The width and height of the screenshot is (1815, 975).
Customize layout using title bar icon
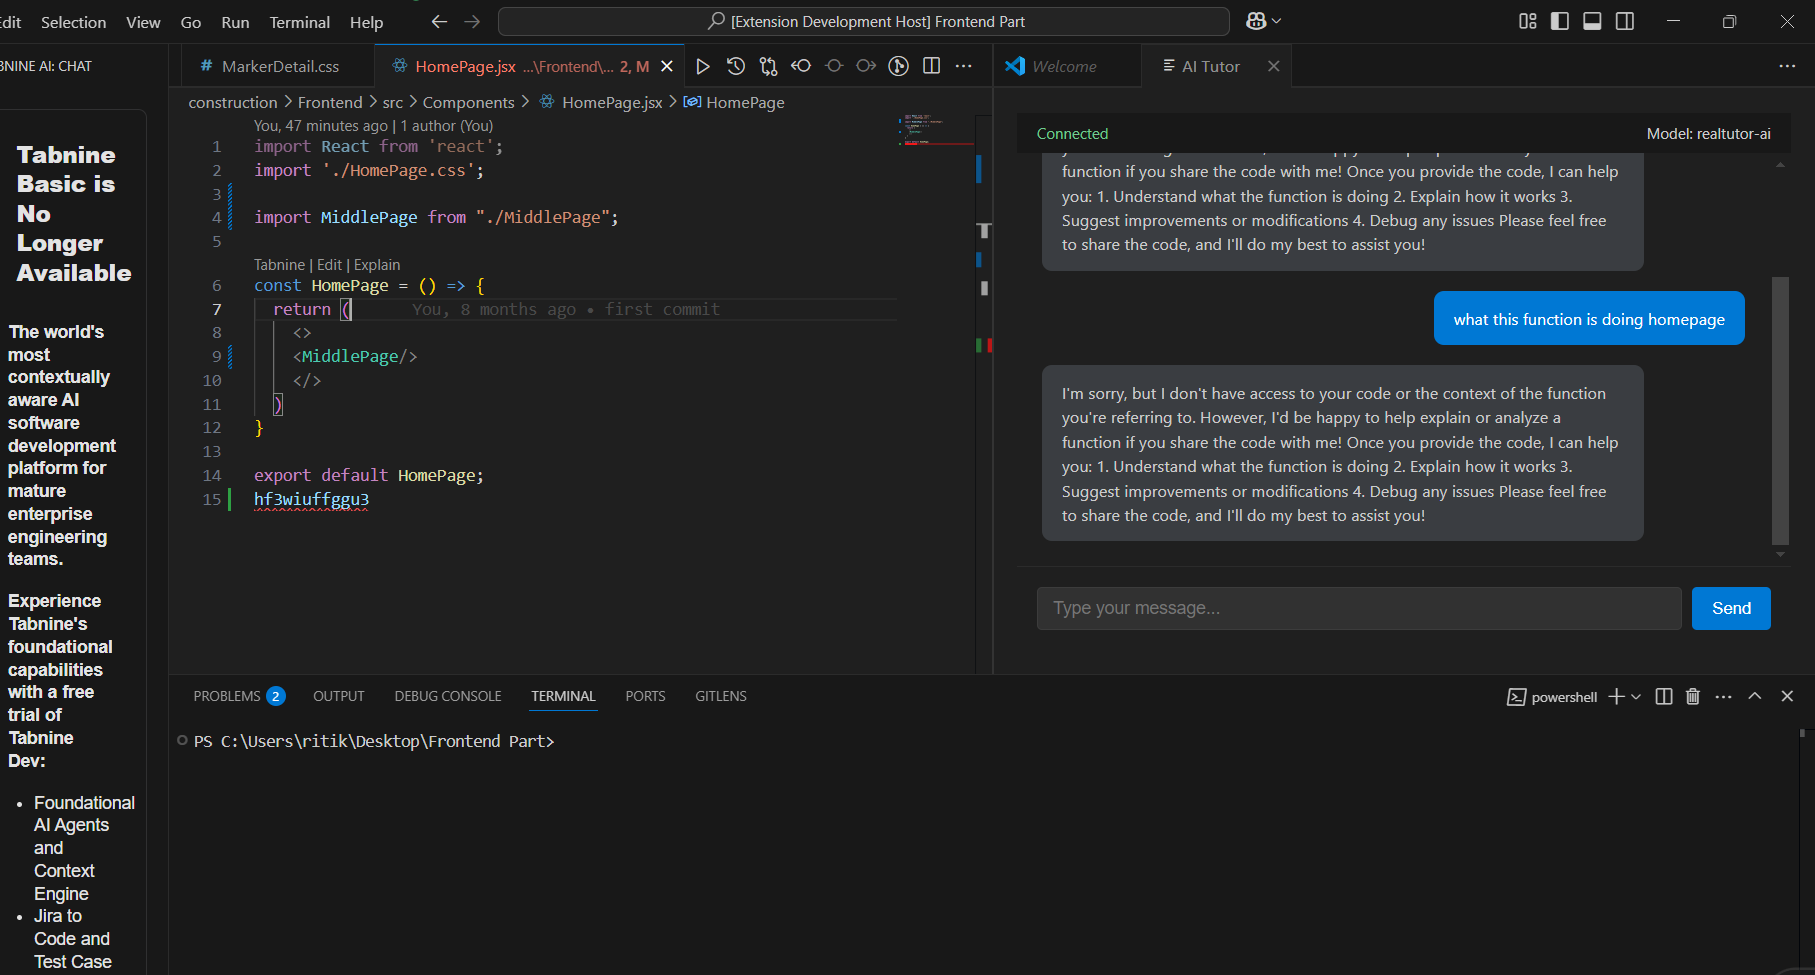[x=1527, y=21]
